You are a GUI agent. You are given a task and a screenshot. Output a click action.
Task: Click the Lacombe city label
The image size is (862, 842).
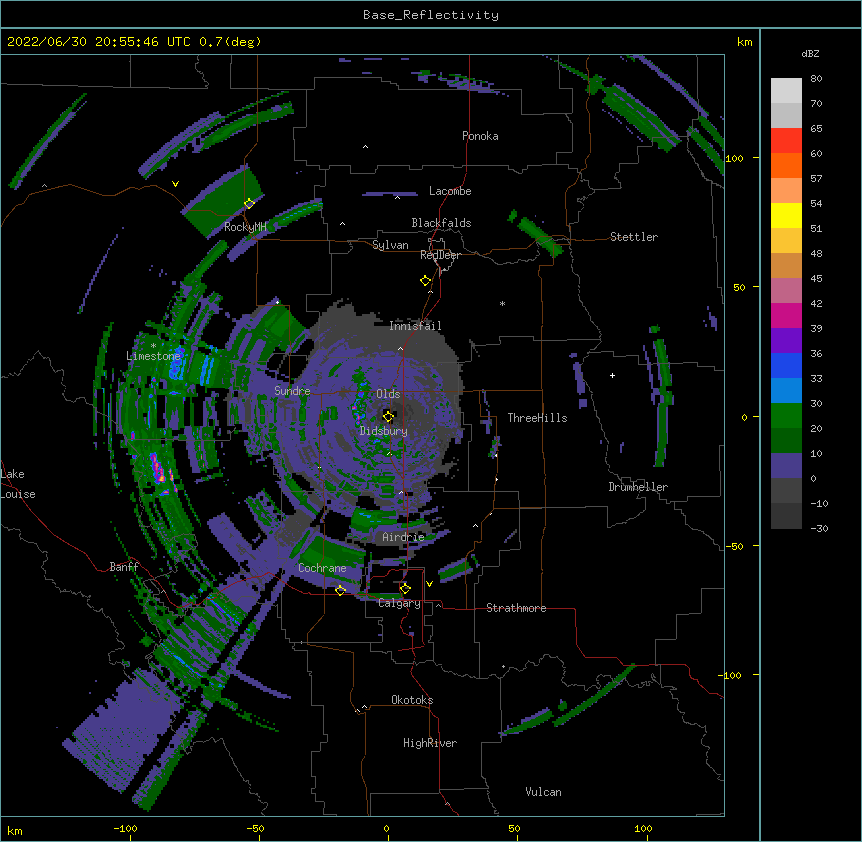click(450, 191)
